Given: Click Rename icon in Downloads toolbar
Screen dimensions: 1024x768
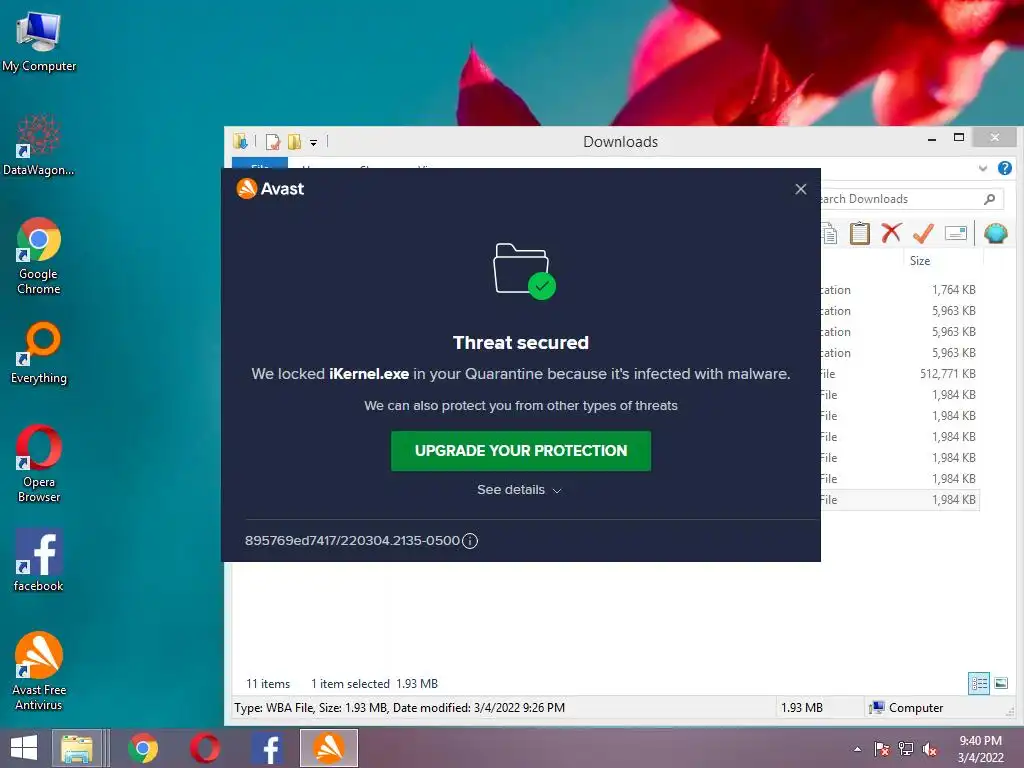Looking at the screenshot, I should pos(955,233).
